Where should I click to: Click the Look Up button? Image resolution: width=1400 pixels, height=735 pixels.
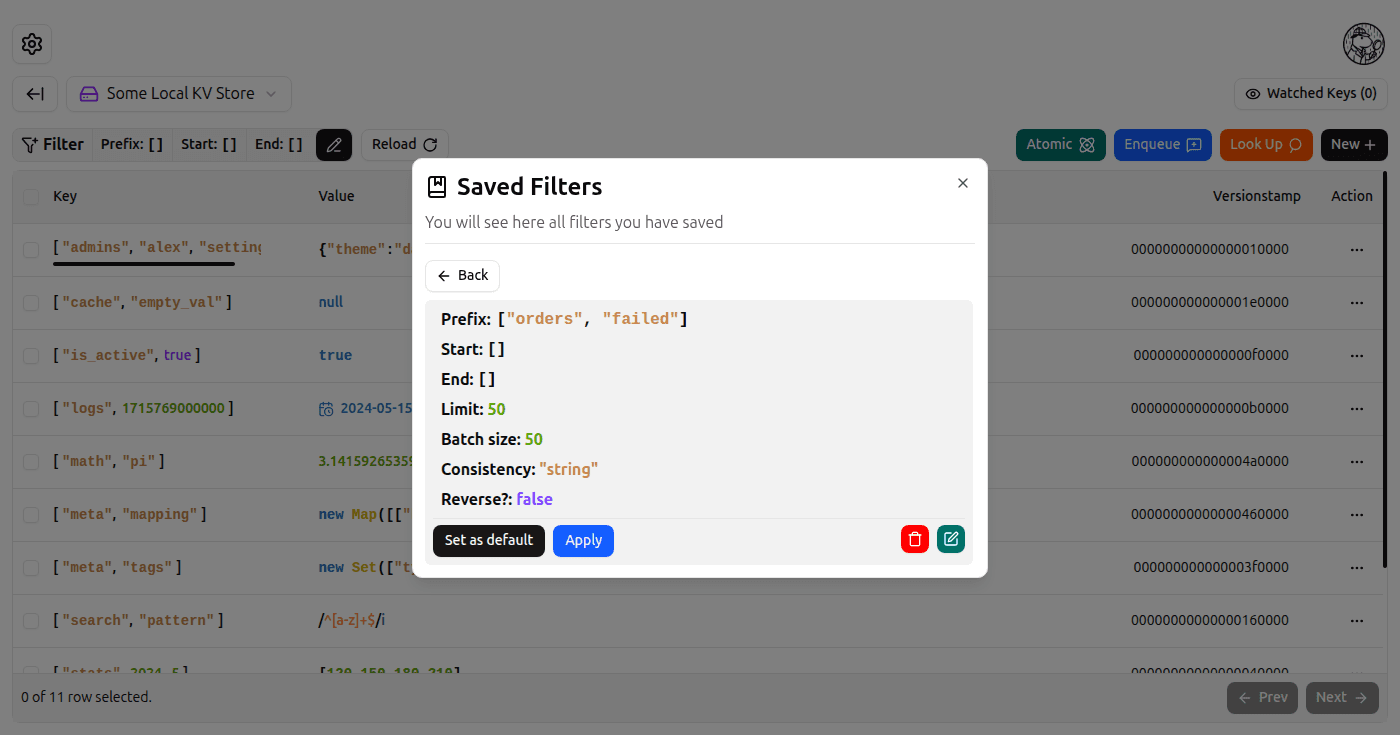(1266, 145)
